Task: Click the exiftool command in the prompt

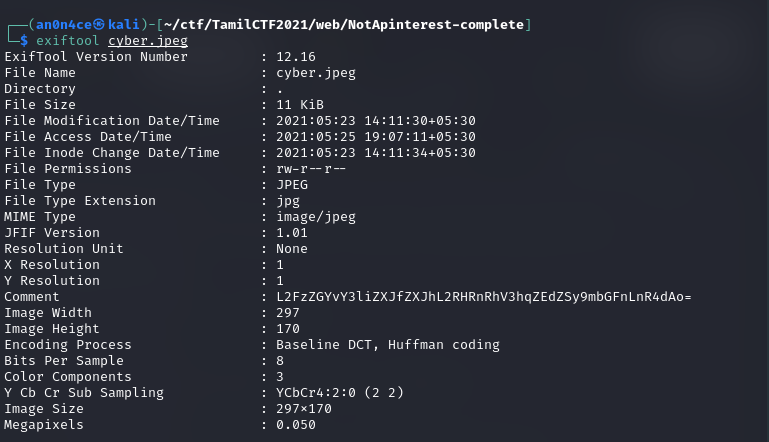Action: pos(68,41)
